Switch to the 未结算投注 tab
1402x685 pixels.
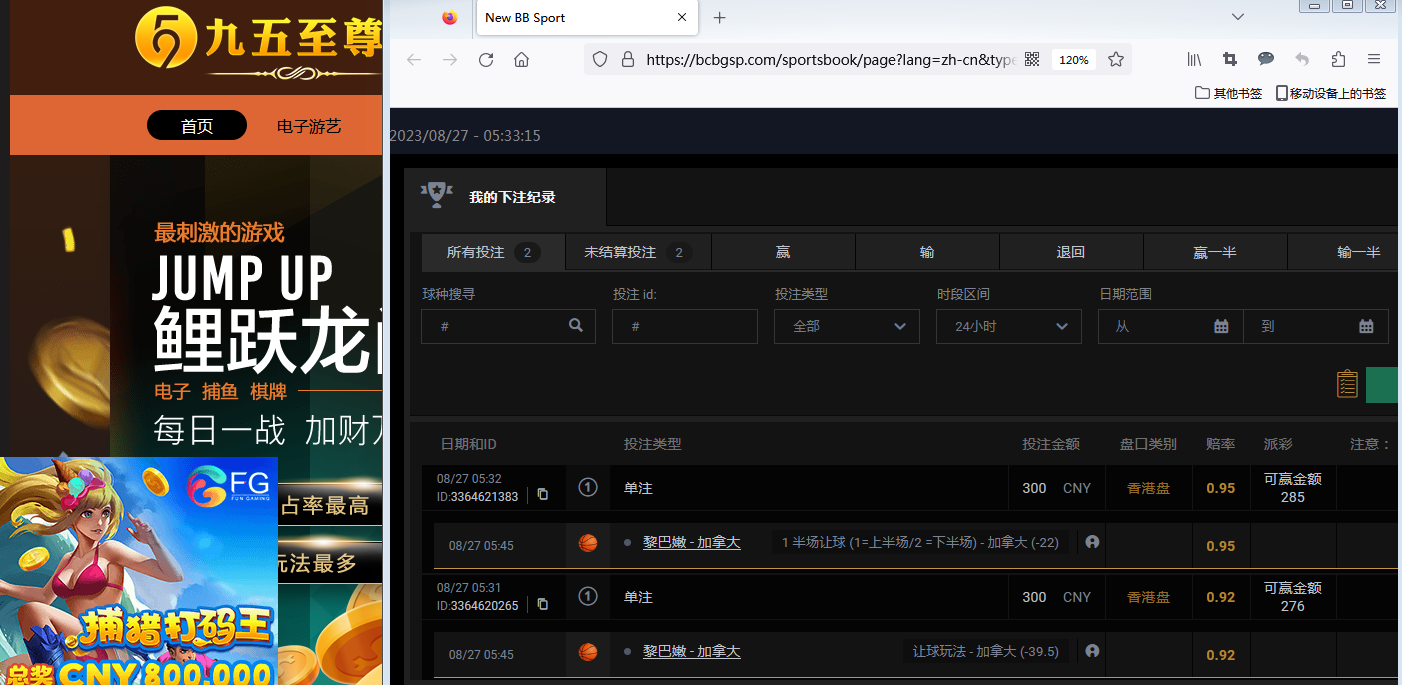click(x=637, y=252)
